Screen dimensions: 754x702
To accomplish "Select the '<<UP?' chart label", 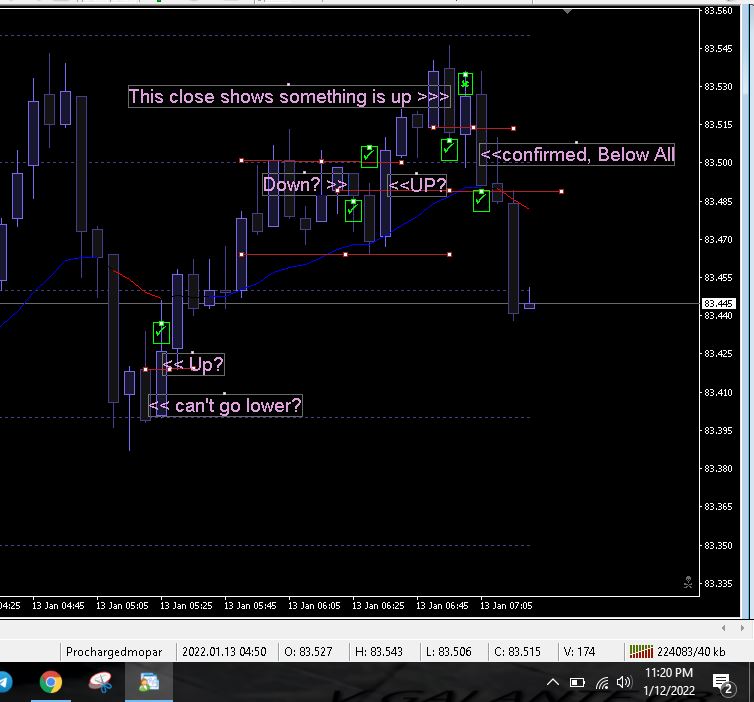I will click(x=417, y=185).
